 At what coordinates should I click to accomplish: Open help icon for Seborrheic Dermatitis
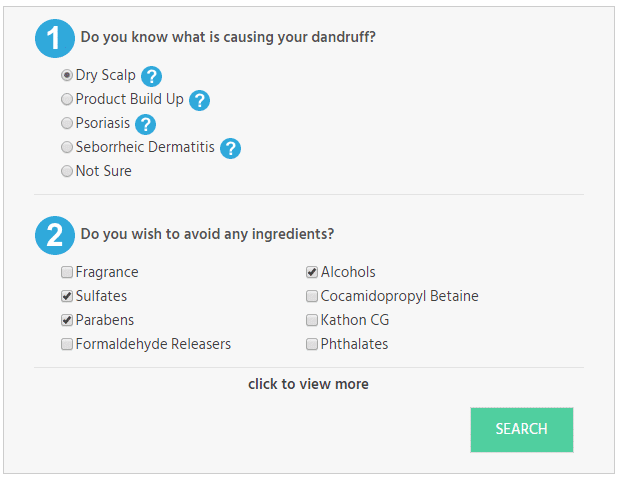(231, 148)
